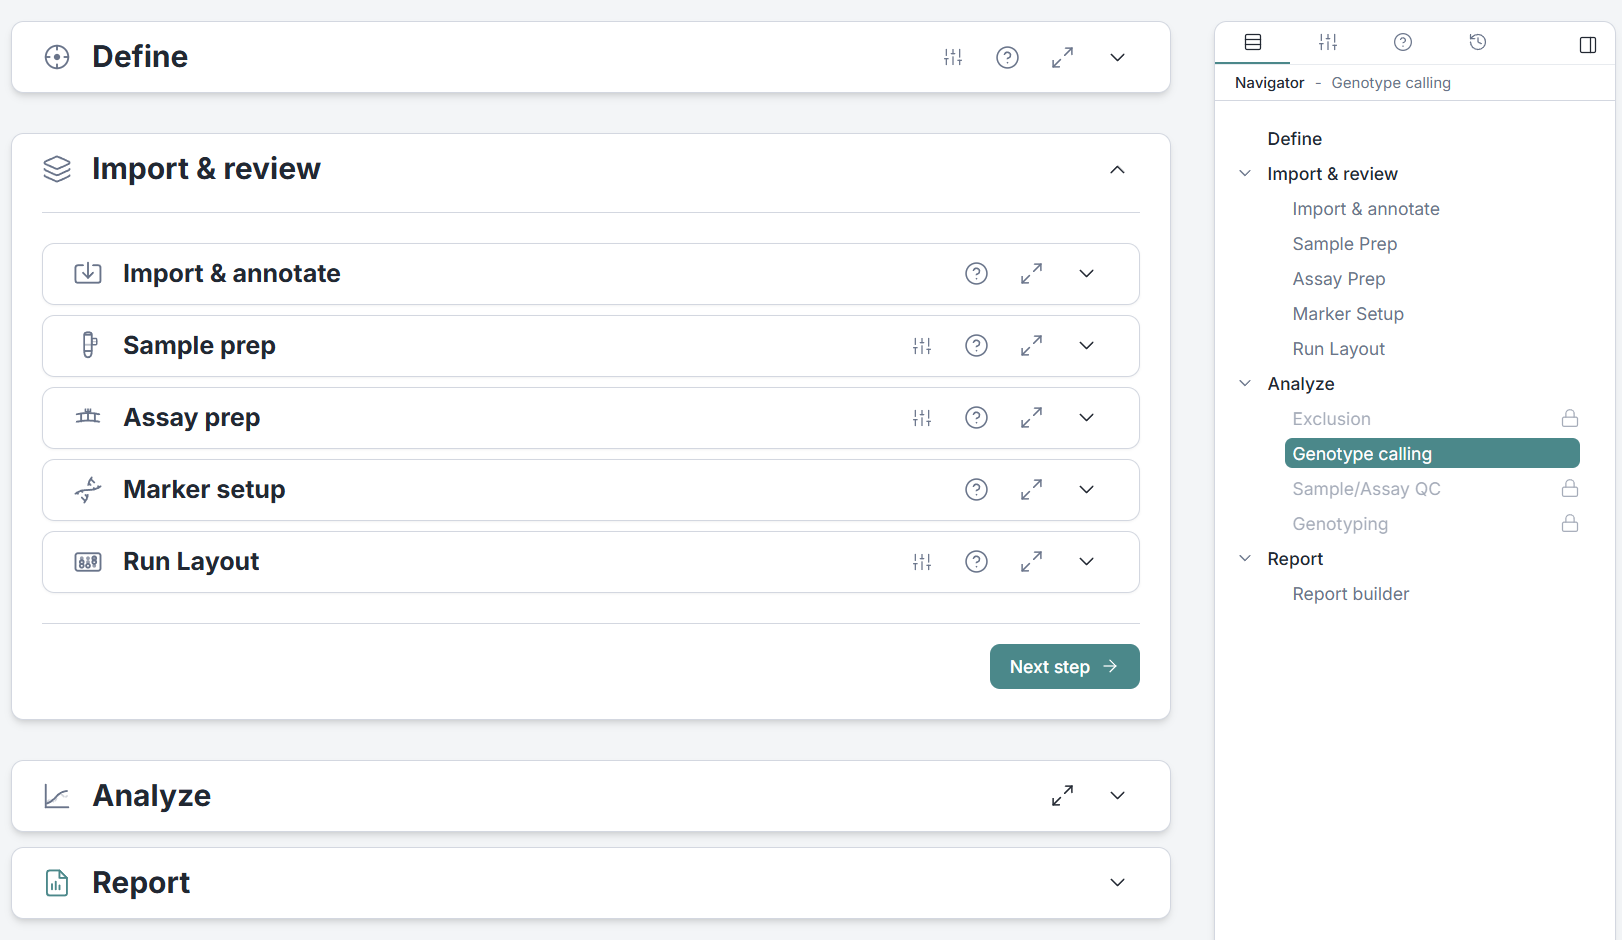Go to Marker Setup in Navigator
Viewport: 1622px width, 940px height.
[x=1347, y=314]
